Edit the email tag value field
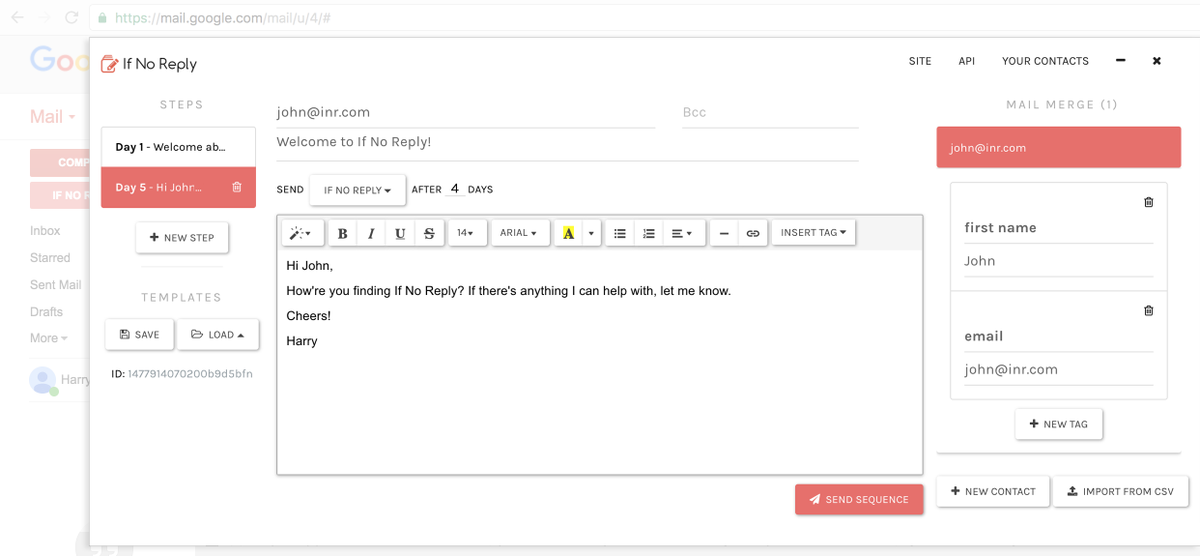 pos(1058,370)
